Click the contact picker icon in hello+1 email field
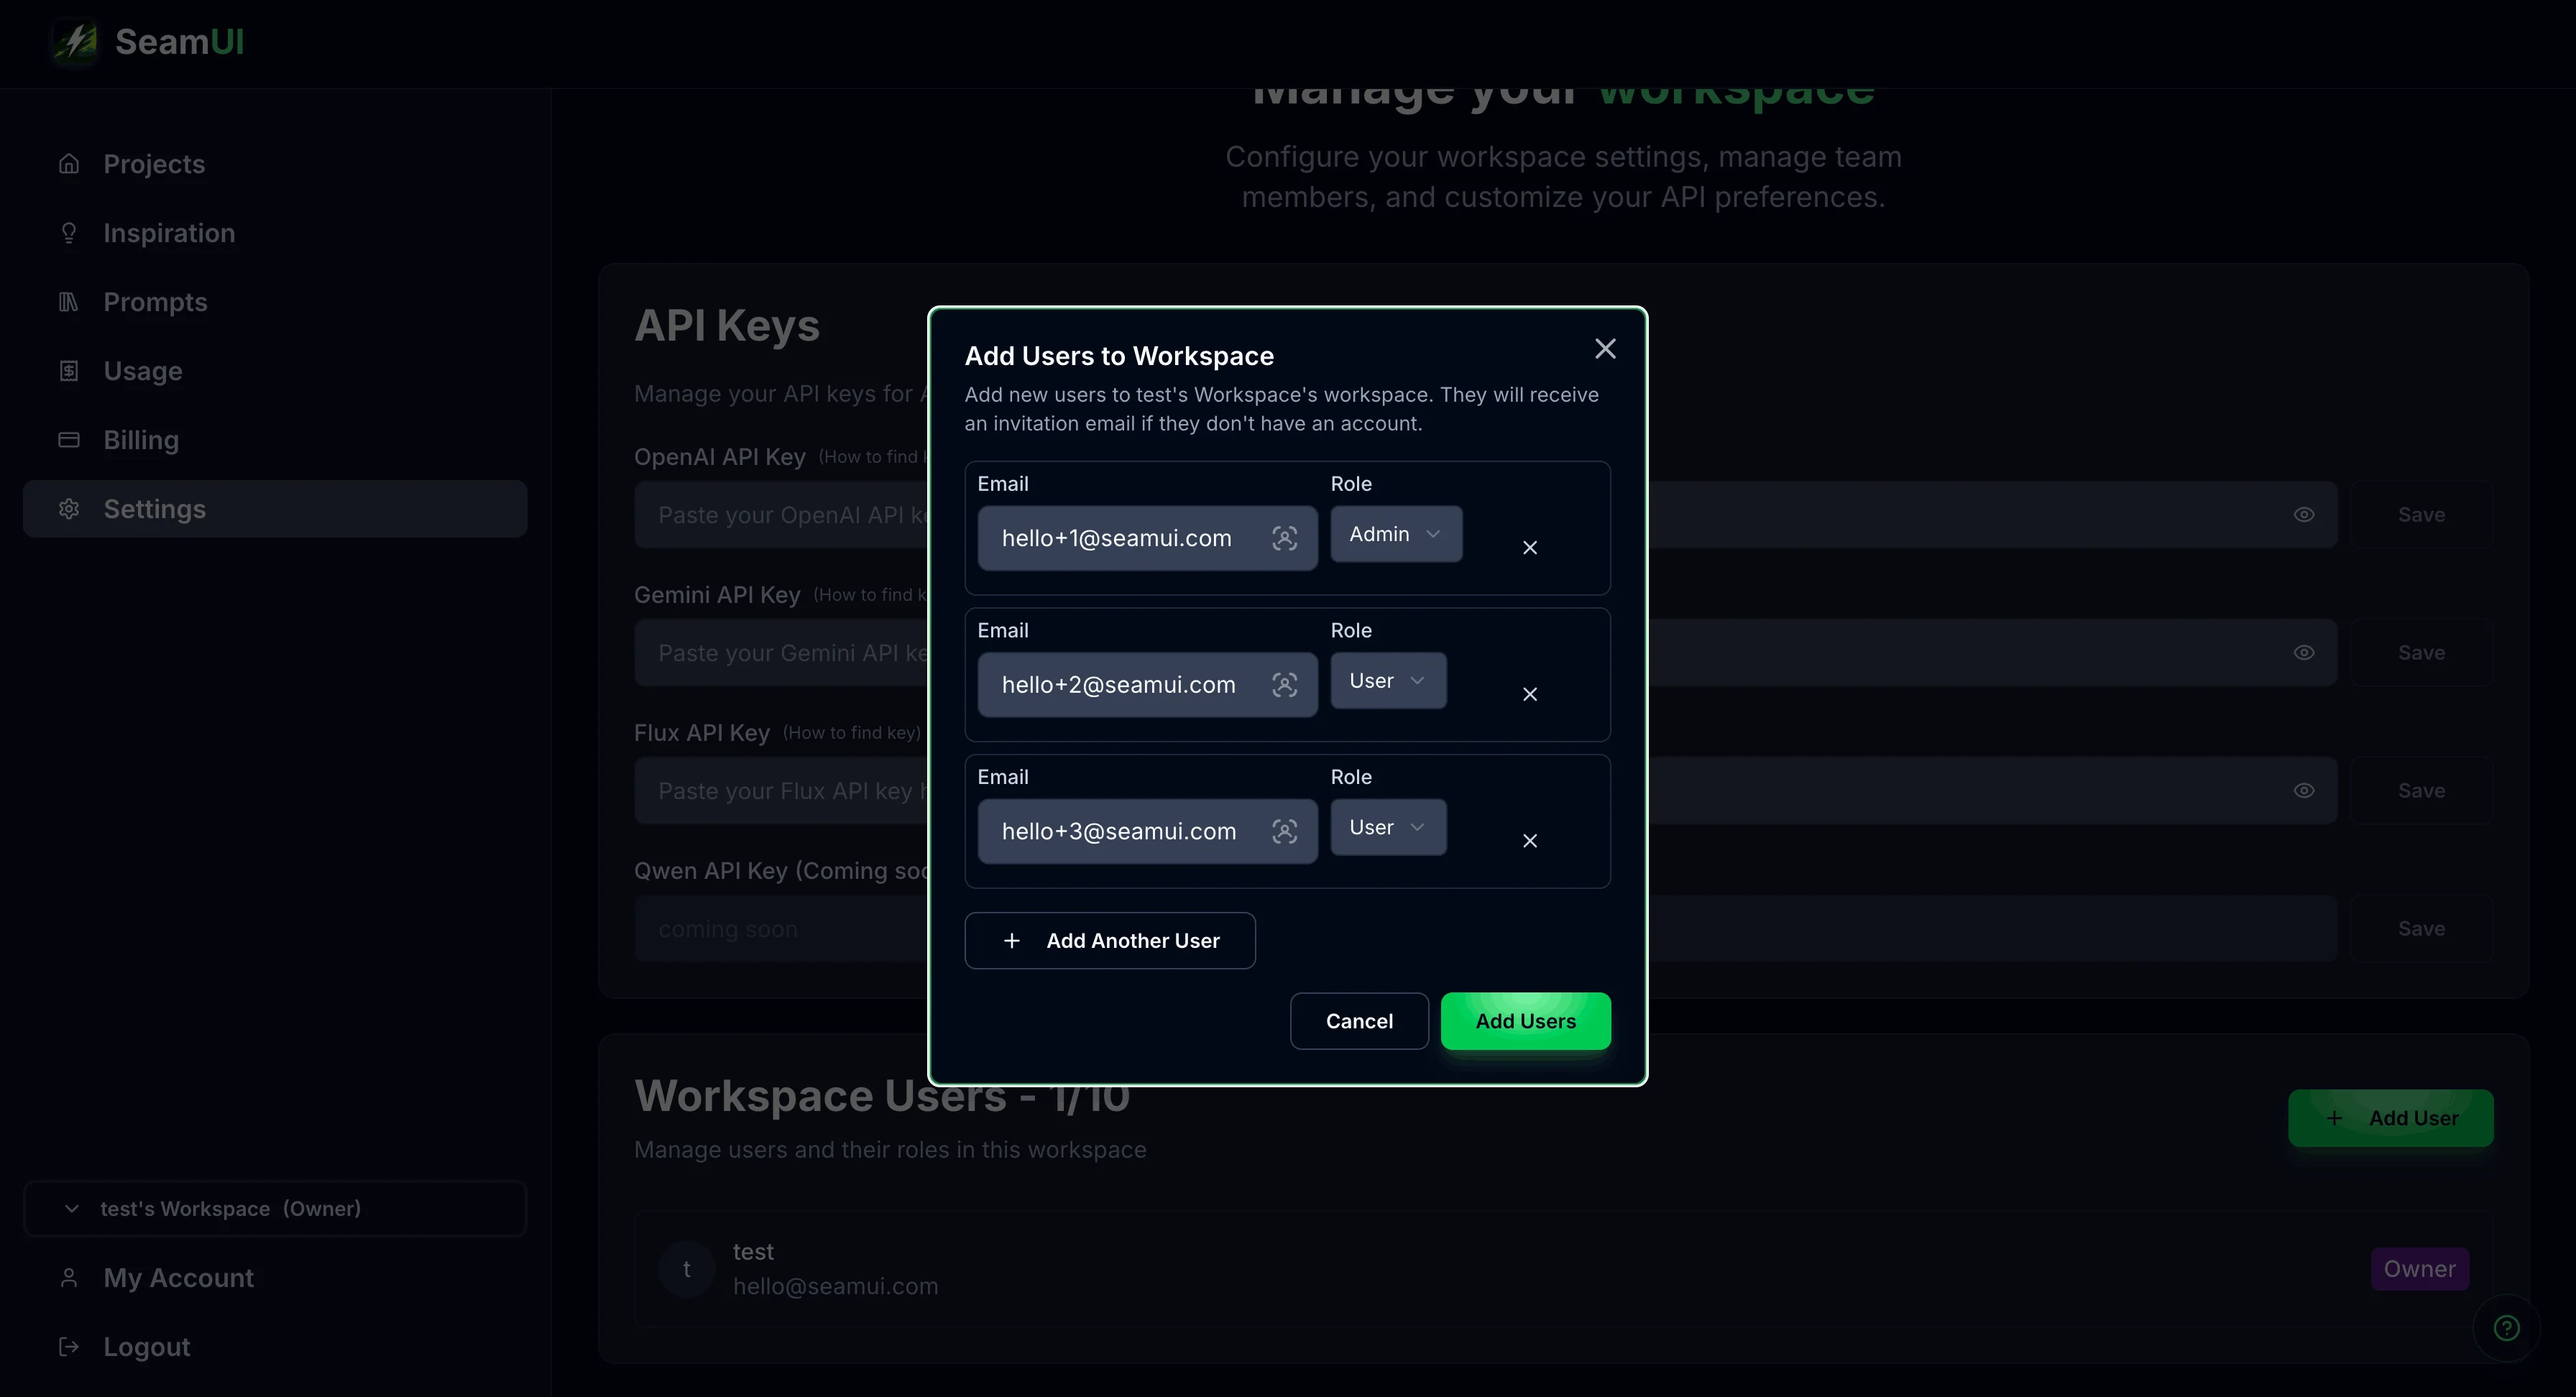 (1285, 538)
